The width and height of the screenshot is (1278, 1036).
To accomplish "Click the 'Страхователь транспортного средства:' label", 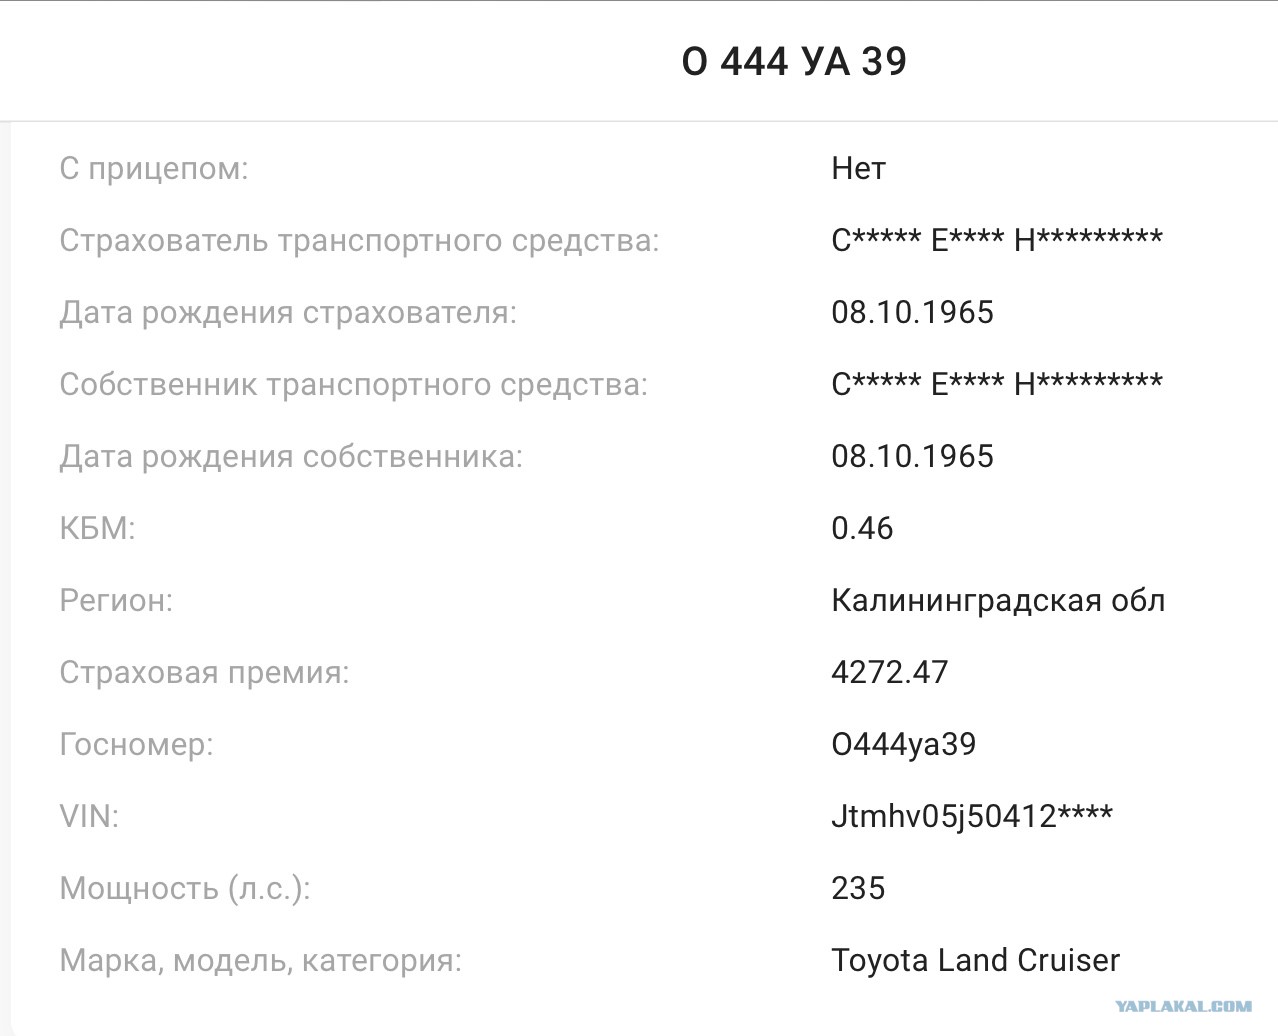I will [360, 241].
